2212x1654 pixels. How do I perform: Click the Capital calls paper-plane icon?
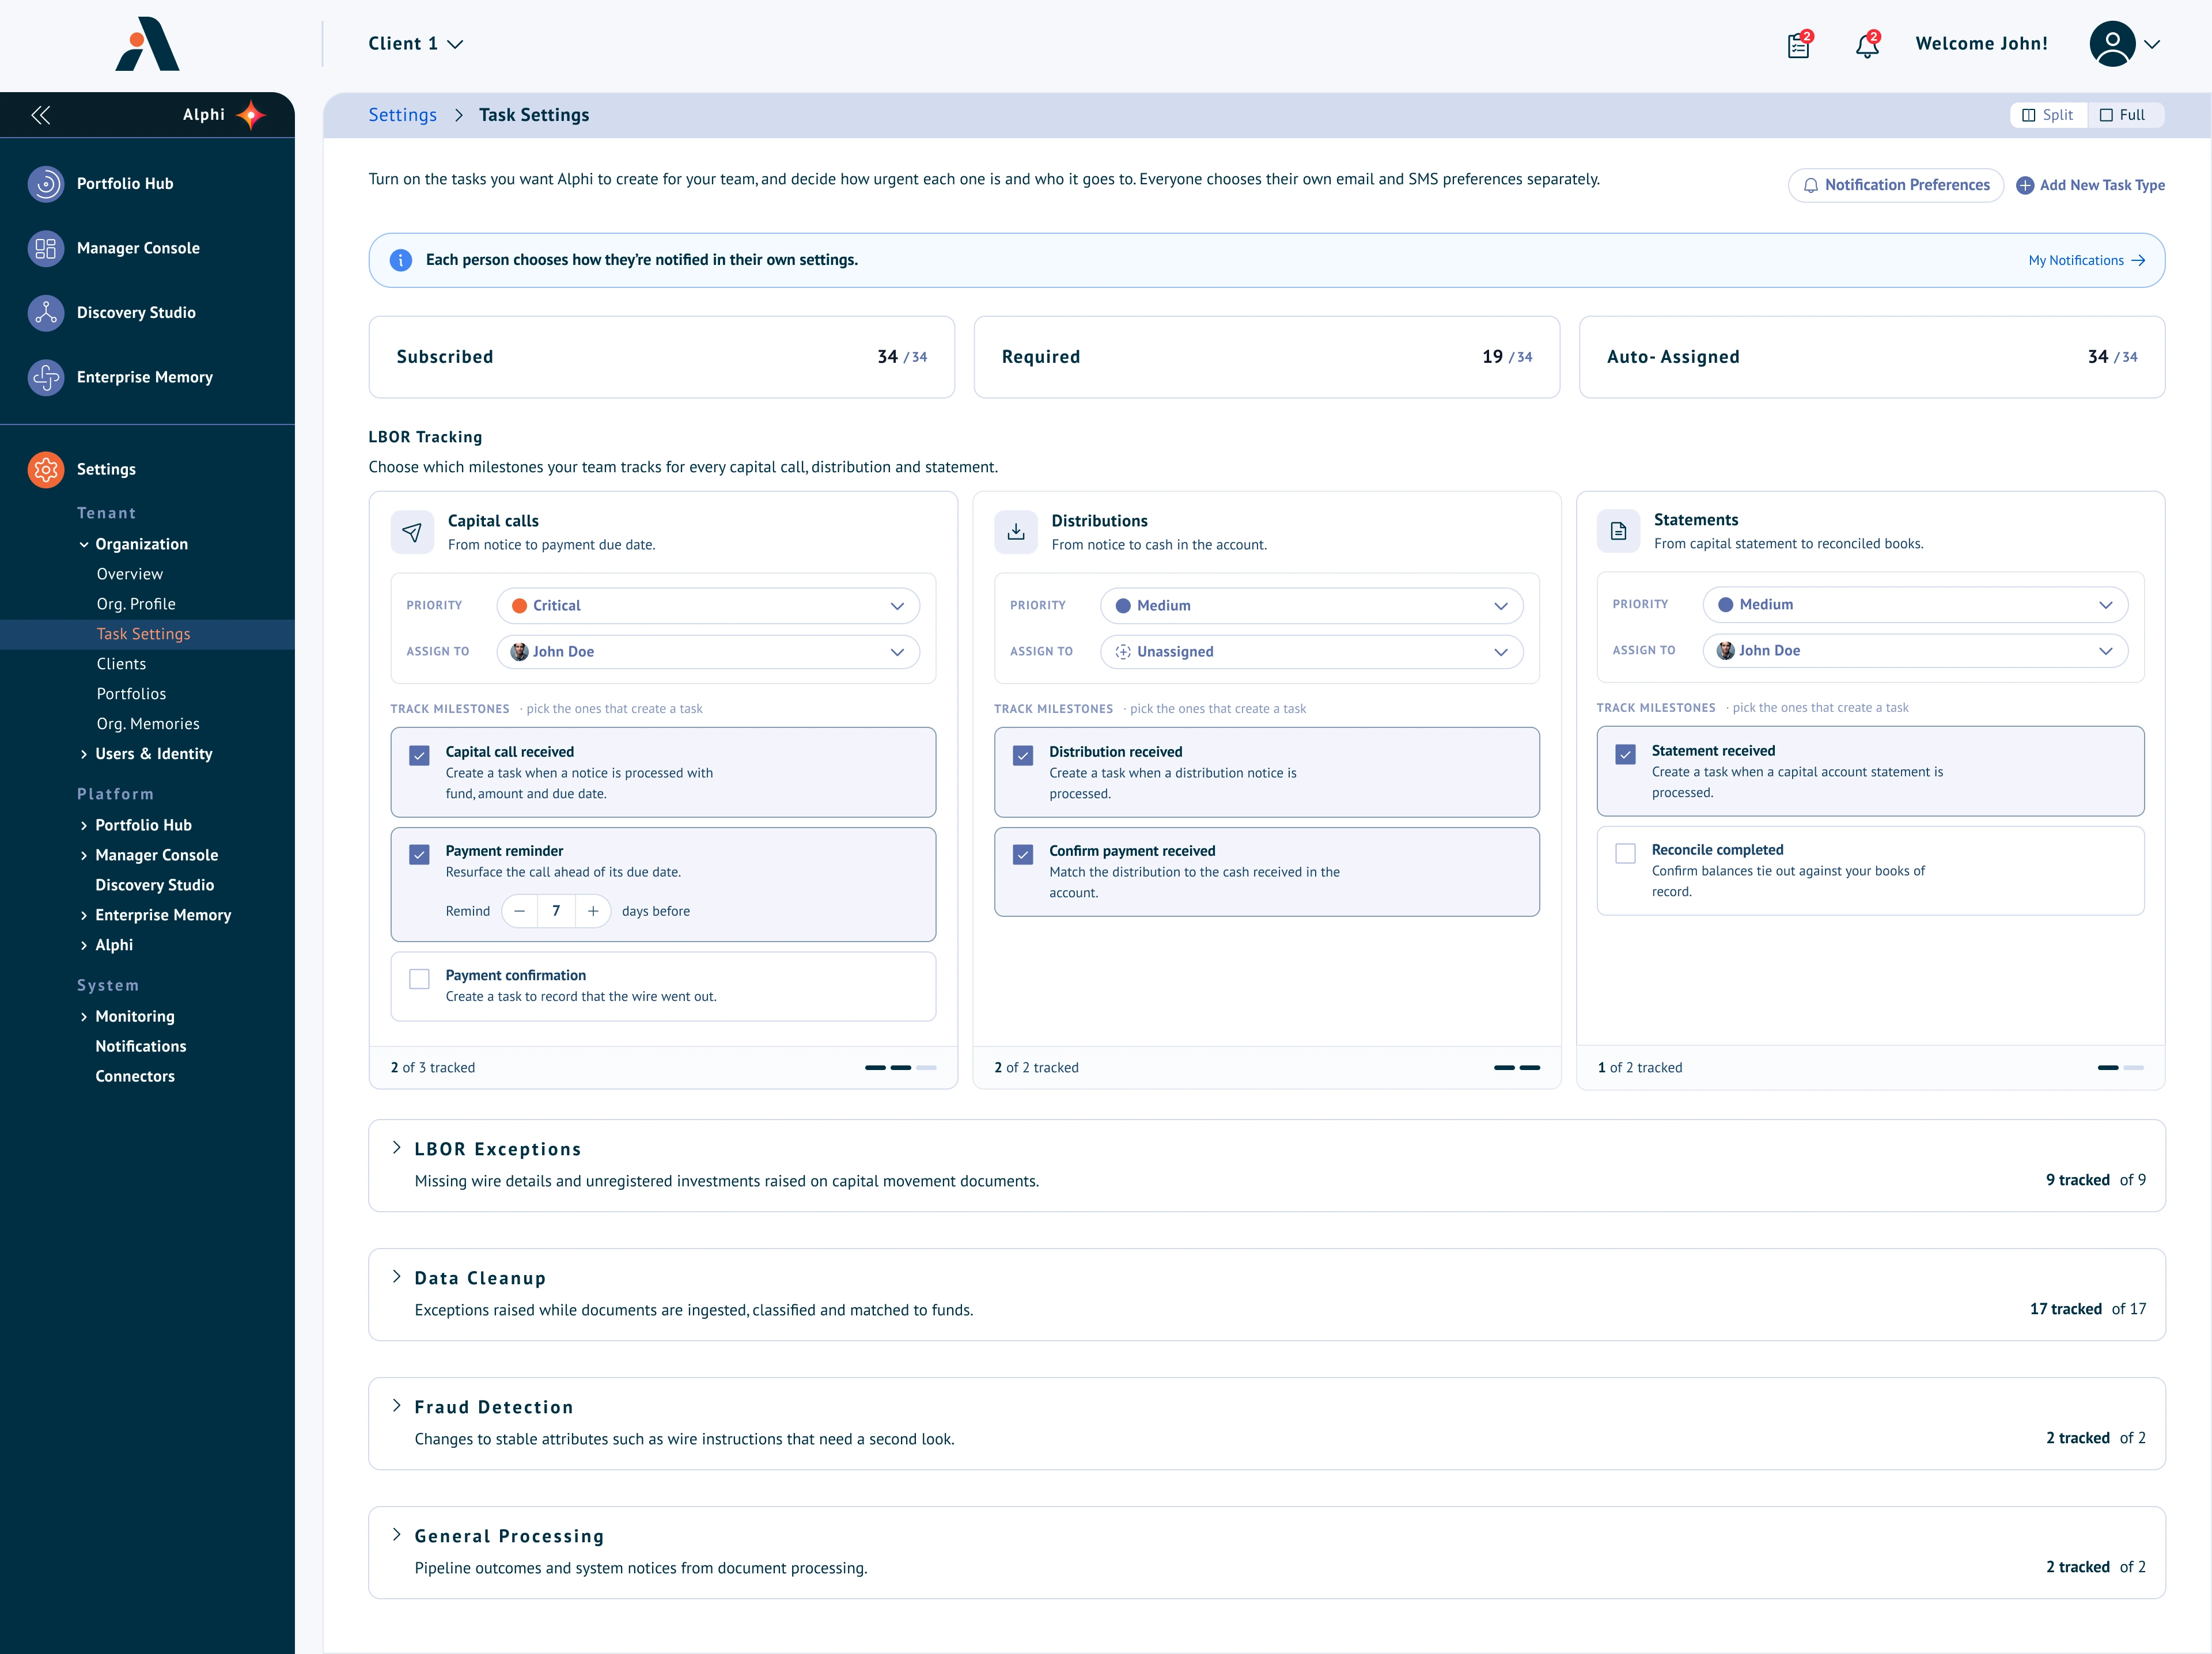coord(412,532)
